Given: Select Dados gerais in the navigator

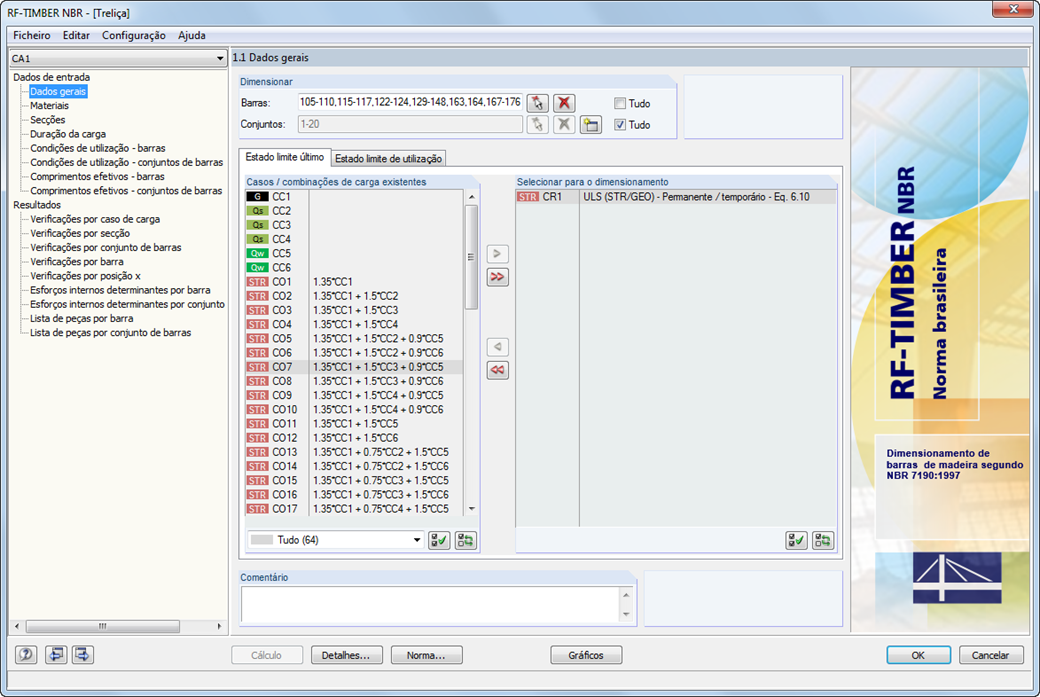Looking at the screenshot, I should point(58,92).
